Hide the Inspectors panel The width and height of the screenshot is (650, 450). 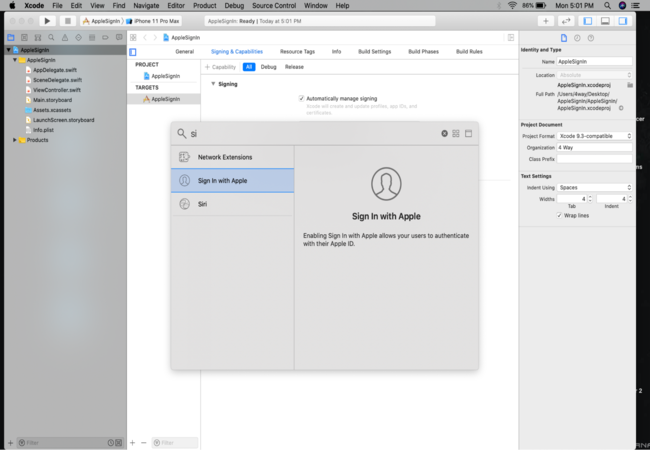[x=623, y=21]
